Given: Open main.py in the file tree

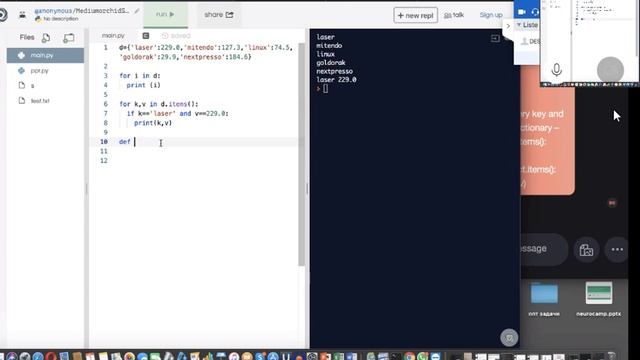Looking at the screenshot, I should 45,55.
